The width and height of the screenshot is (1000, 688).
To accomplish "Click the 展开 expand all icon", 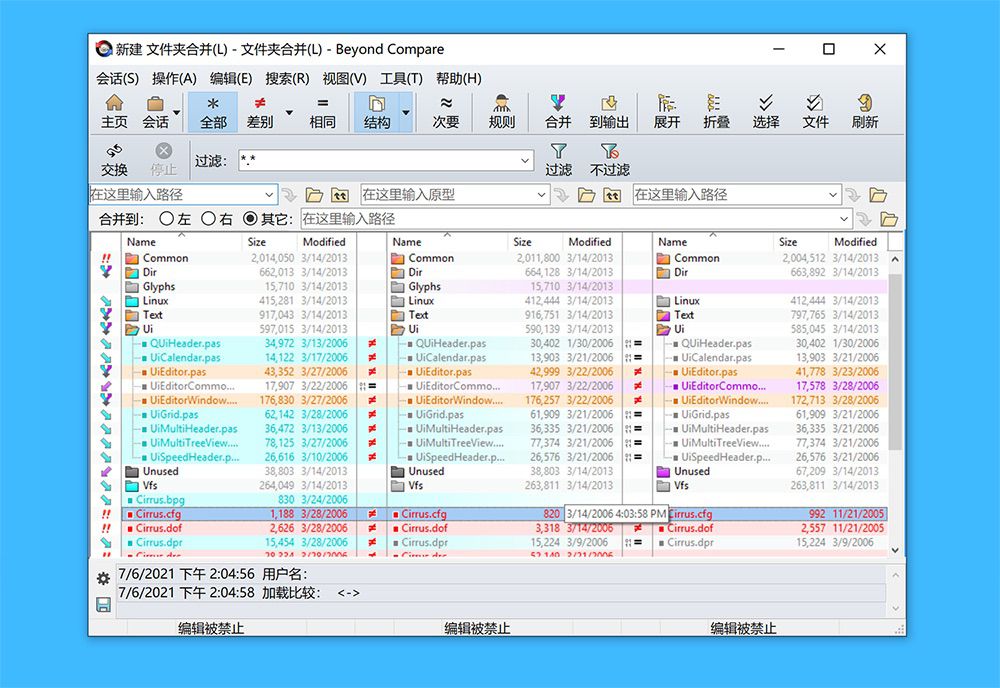I will pos(666,112).
